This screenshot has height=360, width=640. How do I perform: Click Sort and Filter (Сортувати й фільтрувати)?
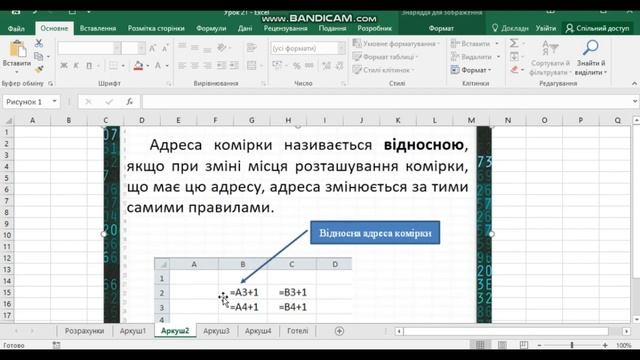[x=550, y=58]
